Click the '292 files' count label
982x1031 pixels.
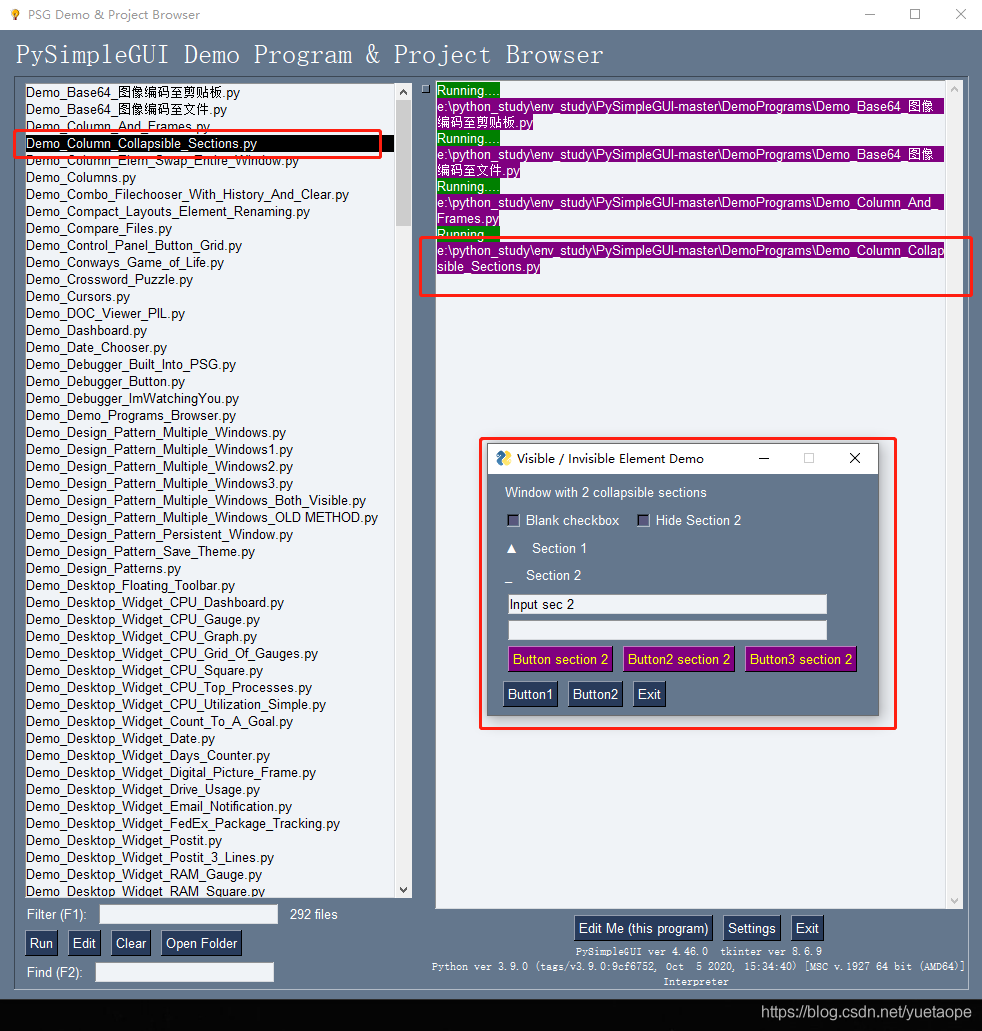click(314, 915)
